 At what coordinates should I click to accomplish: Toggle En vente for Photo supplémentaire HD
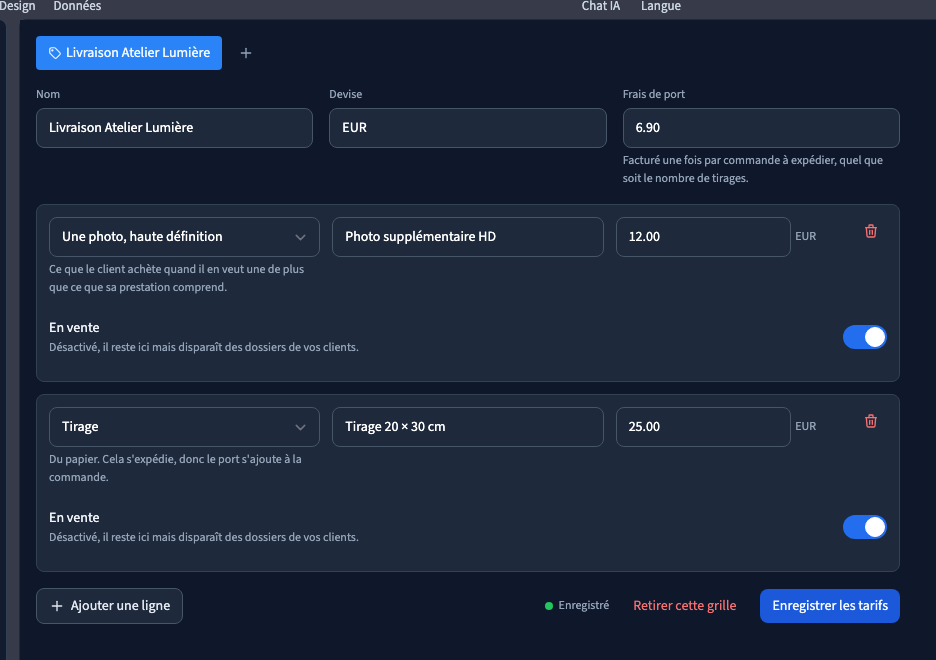point(864,337)
